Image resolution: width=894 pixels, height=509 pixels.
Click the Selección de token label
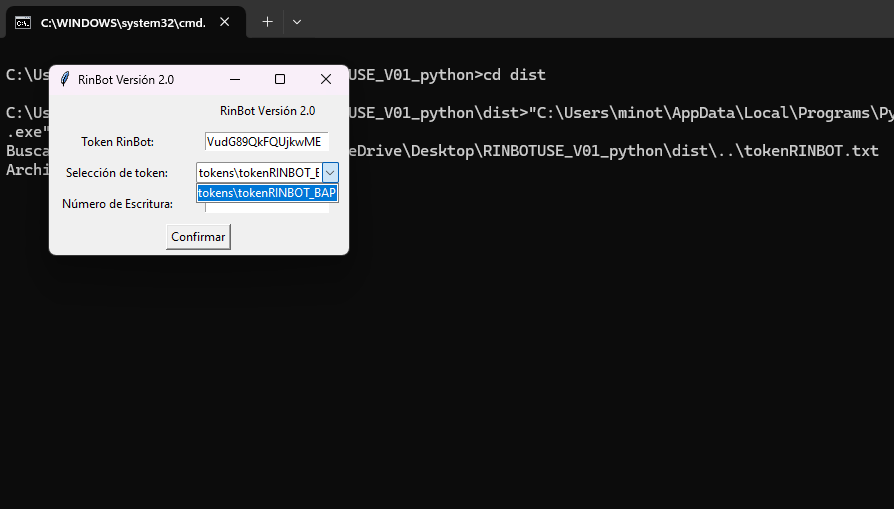pyautogui.click(x=117, y=173)
